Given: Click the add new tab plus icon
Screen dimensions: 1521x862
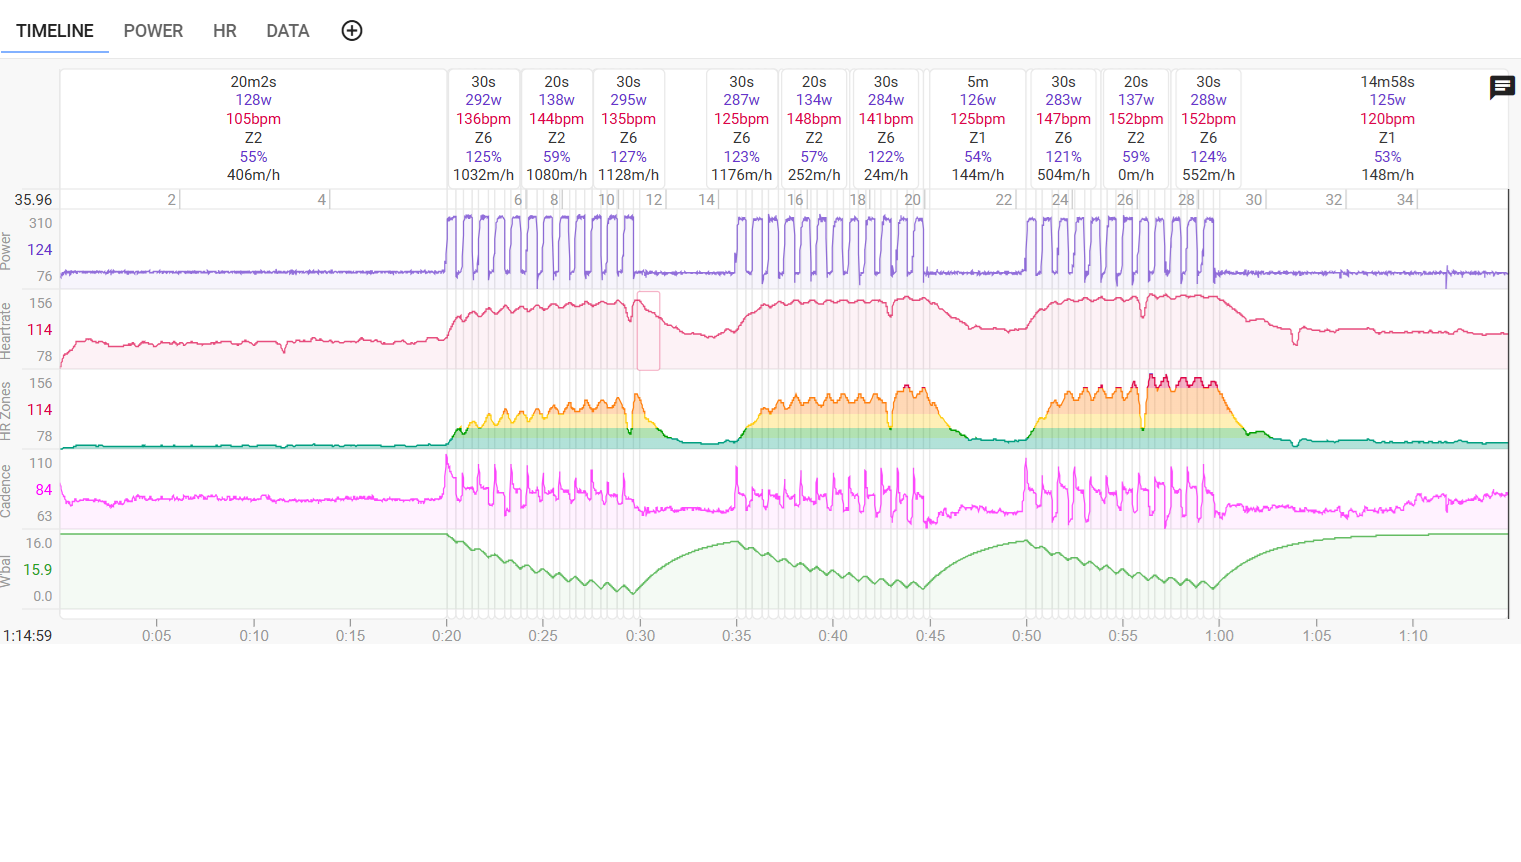Looking at the screenshot, I should coord(352,31).
